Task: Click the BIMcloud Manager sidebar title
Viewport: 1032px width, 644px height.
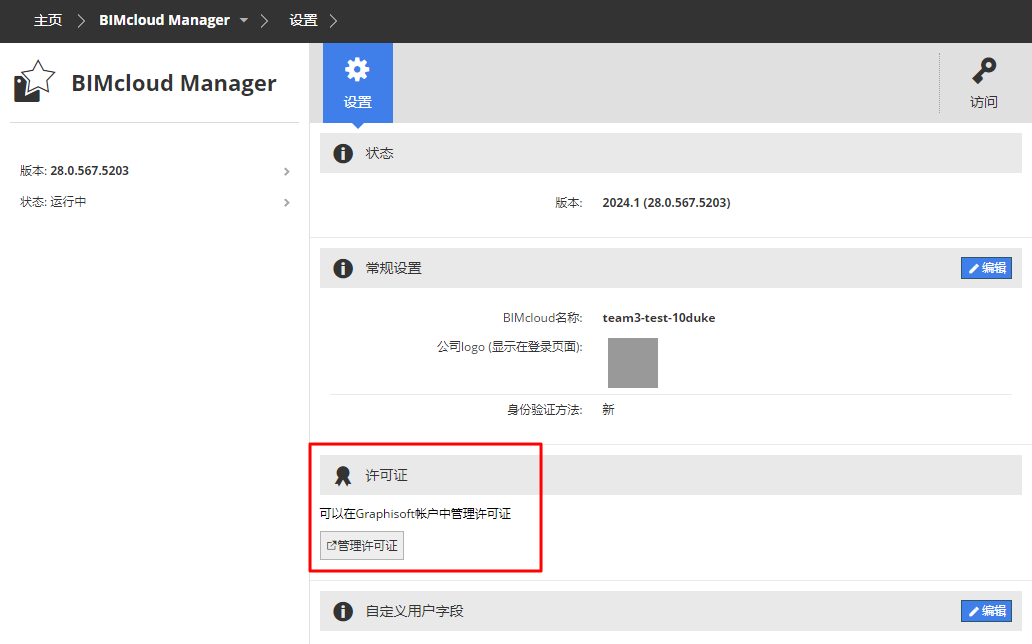Action: pos(174,84)
